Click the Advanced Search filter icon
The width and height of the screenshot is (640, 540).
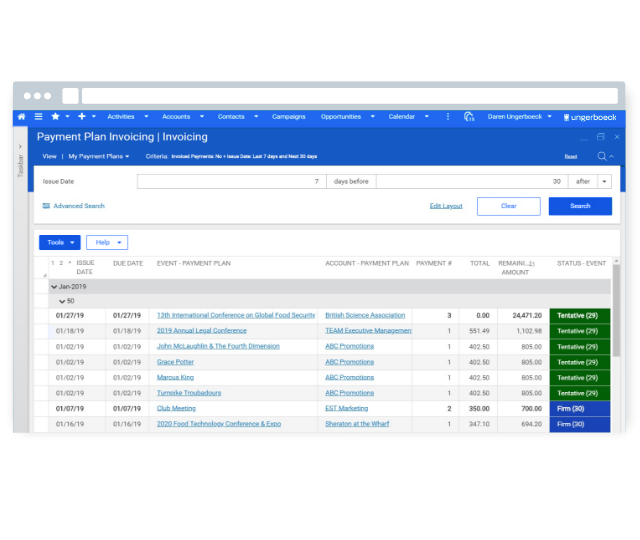click(46, 206)
